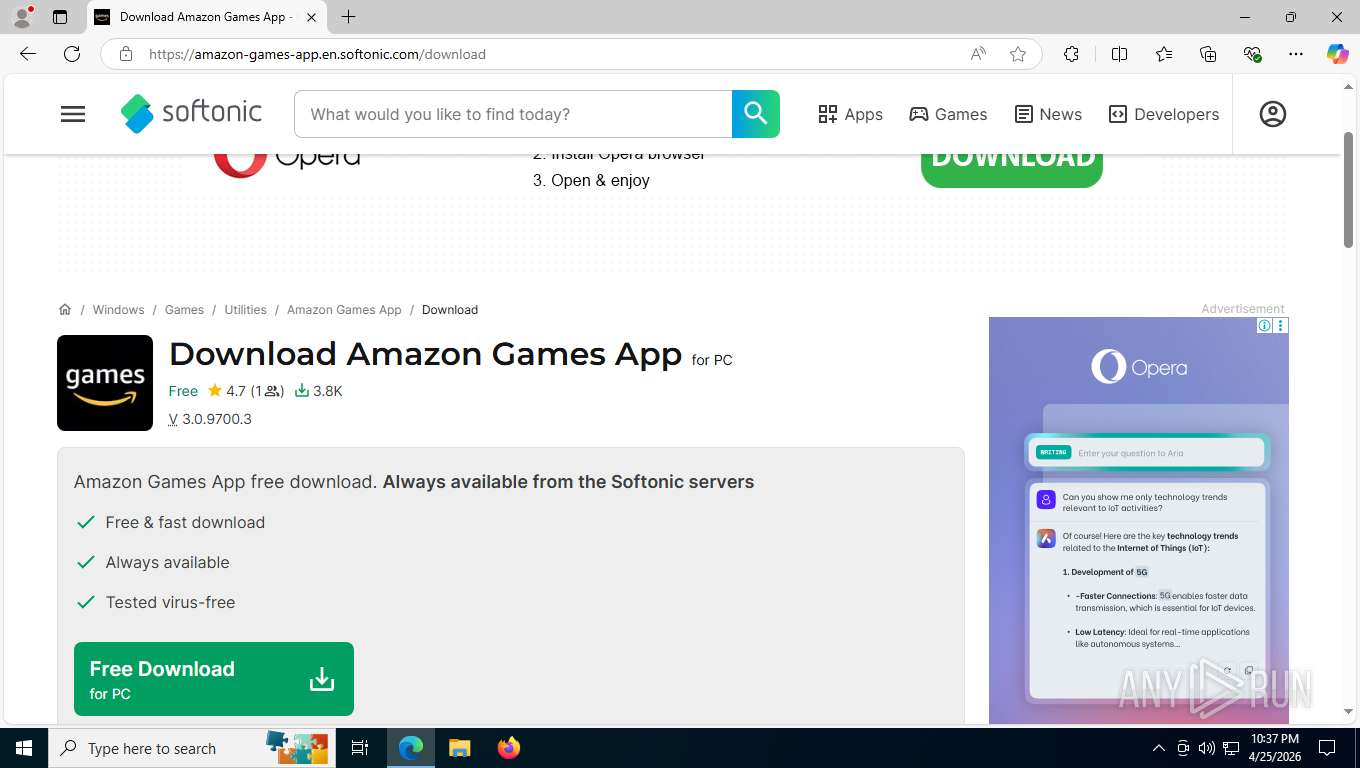Click the ad info icon on Opera ad
Screen dimensions: 1360x768
pos(1265,326)
